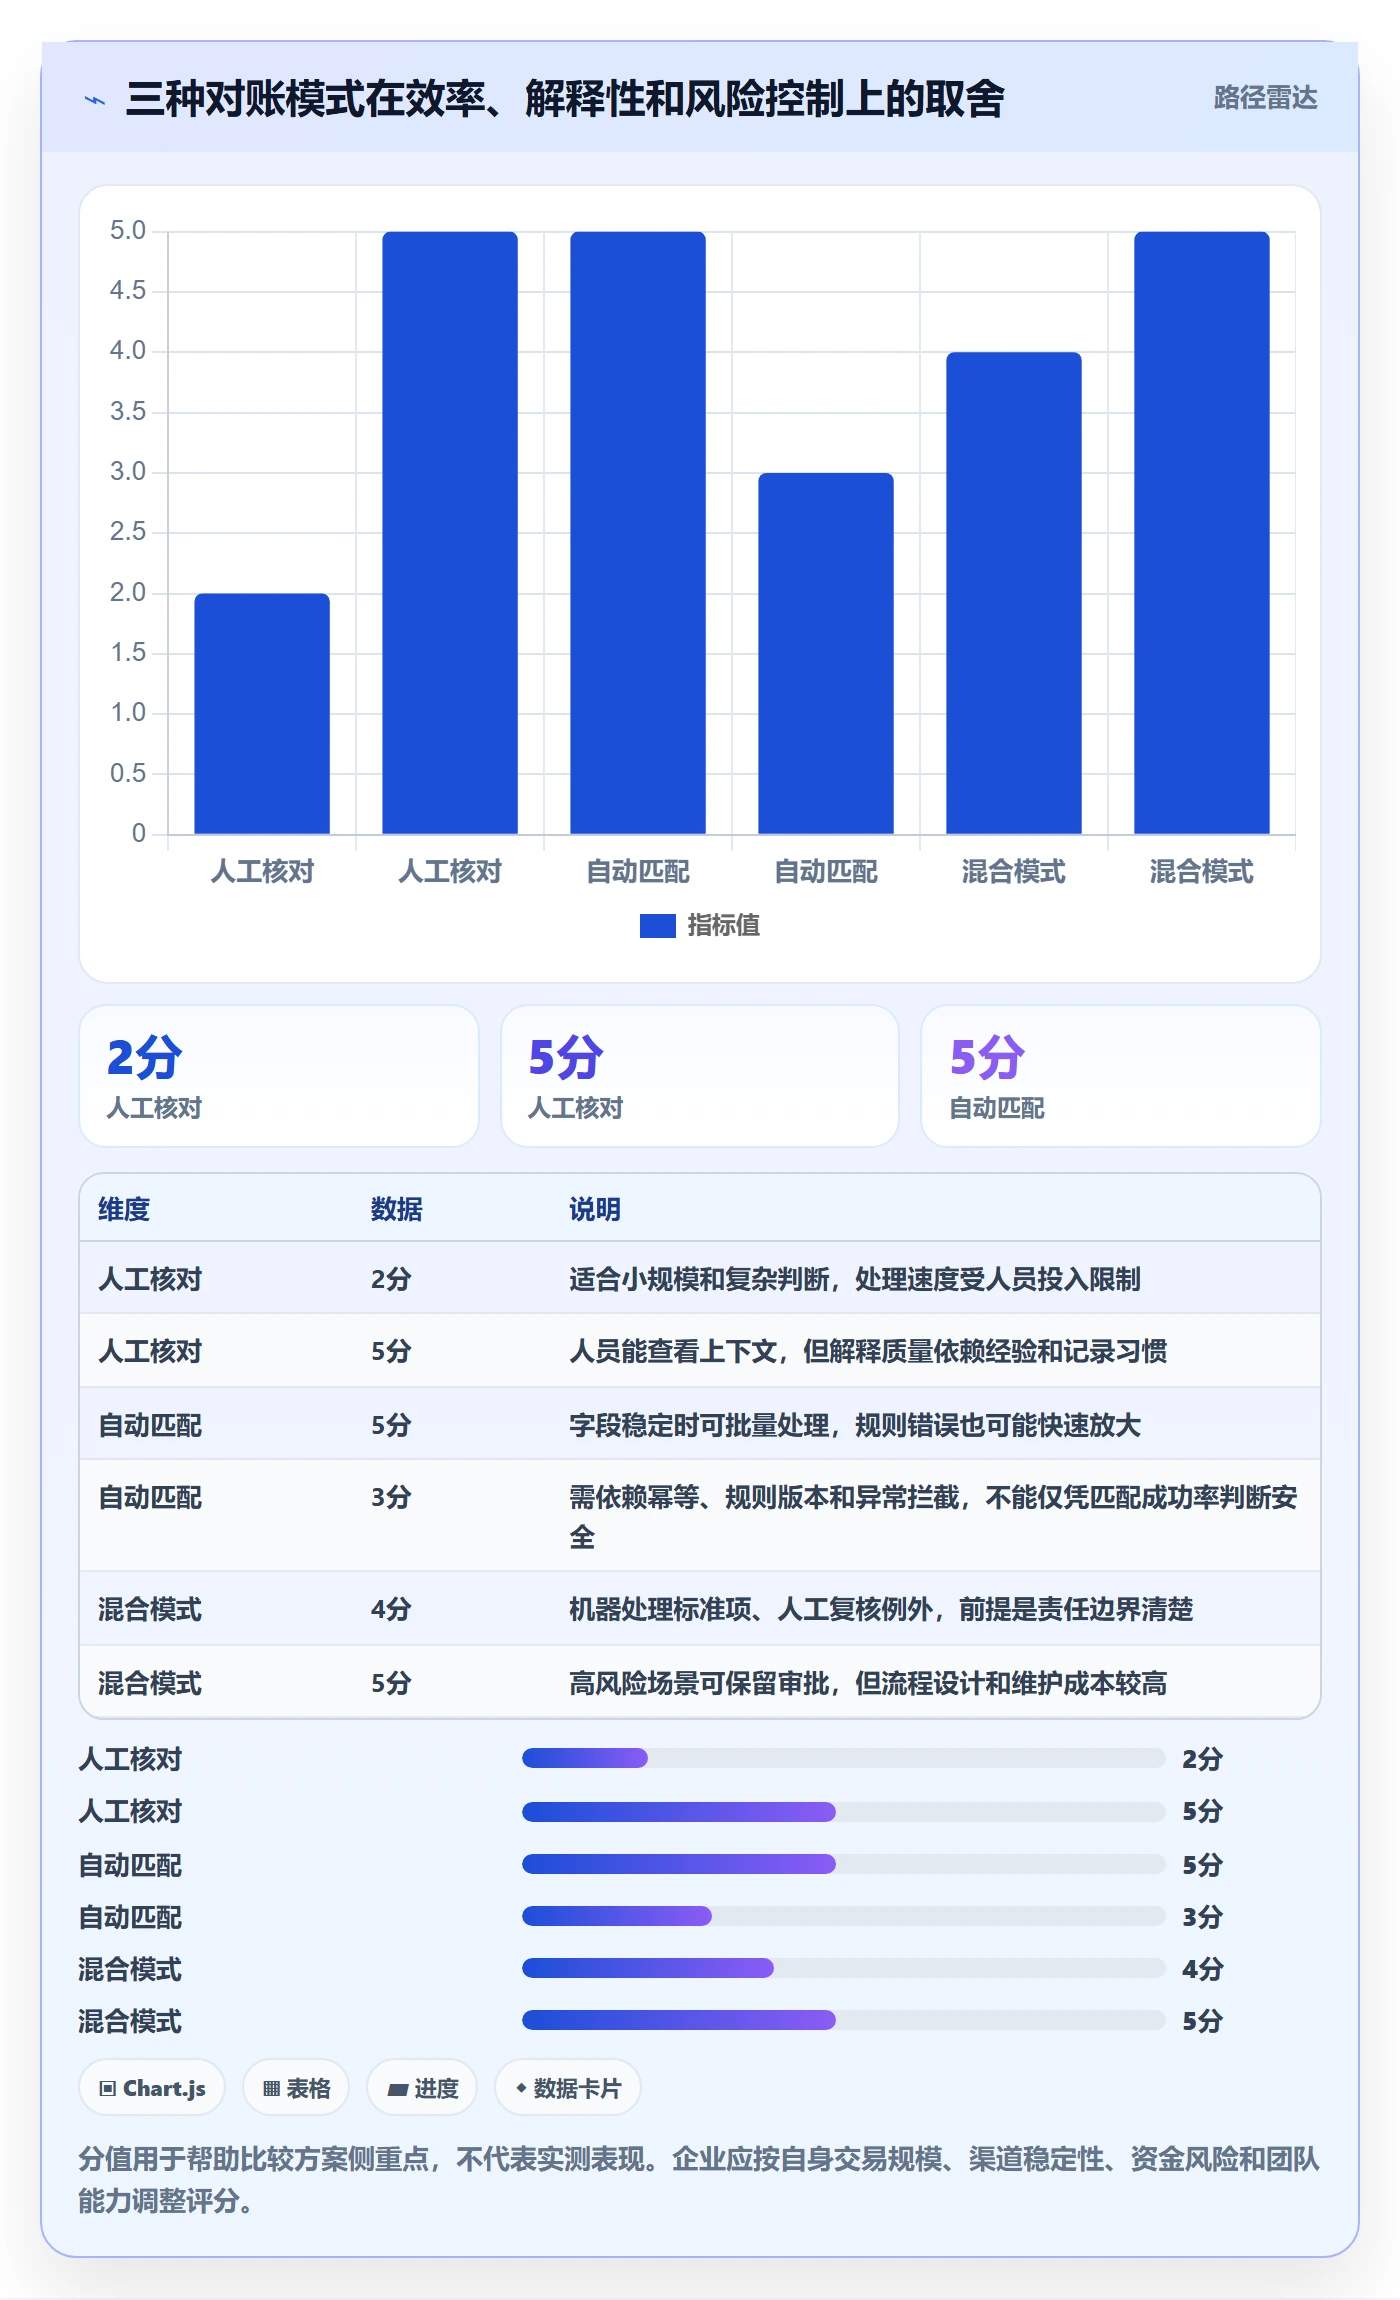
Task: Click the 混合模式 progress bar showing 4分
Action: tap(844, 1968)
